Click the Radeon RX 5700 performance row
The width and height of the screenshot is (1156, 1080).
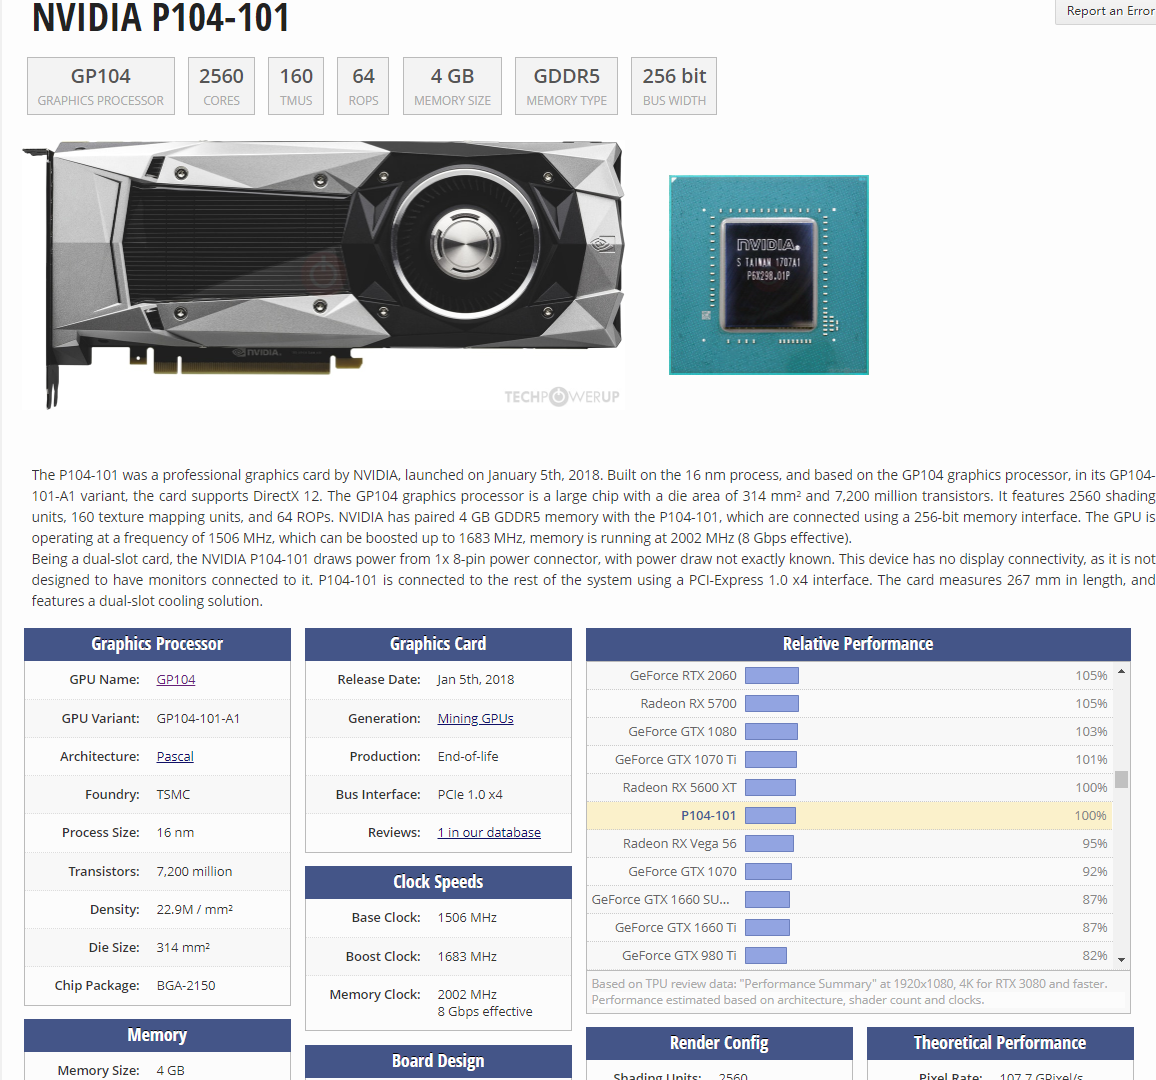pyautogui.click(x=850, y=703)
